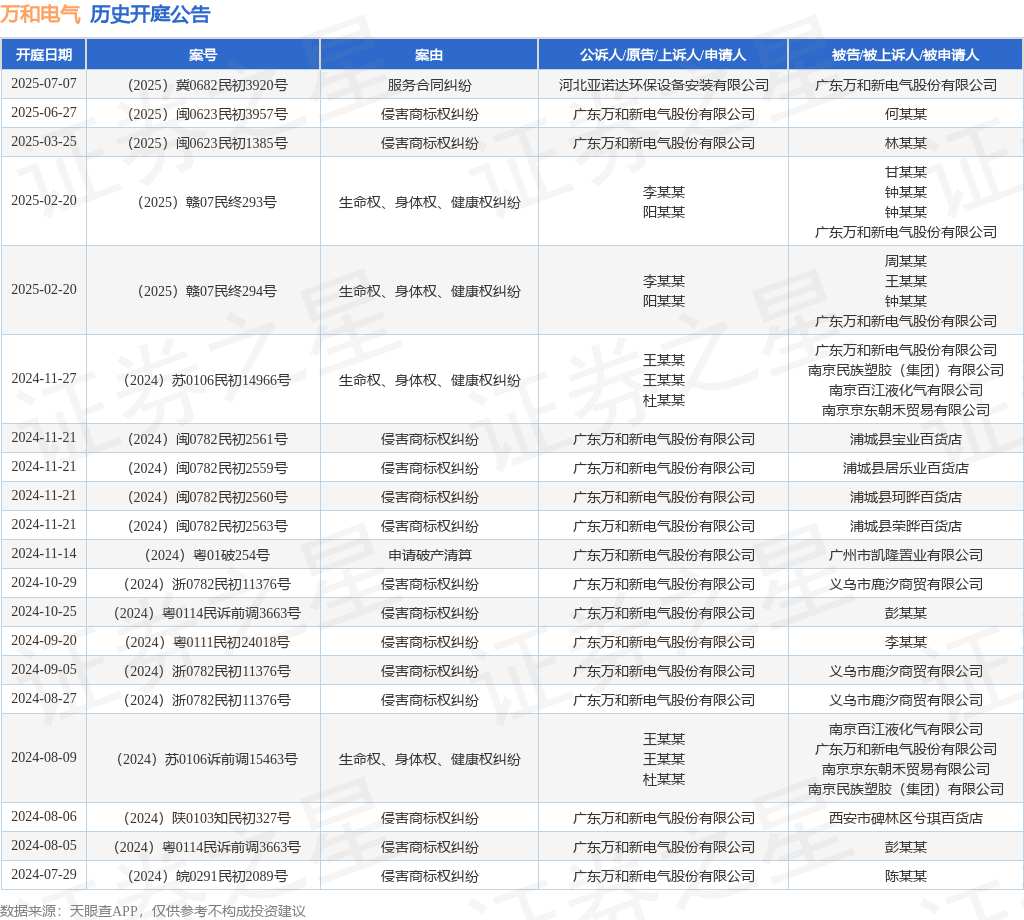Click the date 2024-08-09
The image size is (1024, 920).
pyautogui.click(x=44, y=757)
